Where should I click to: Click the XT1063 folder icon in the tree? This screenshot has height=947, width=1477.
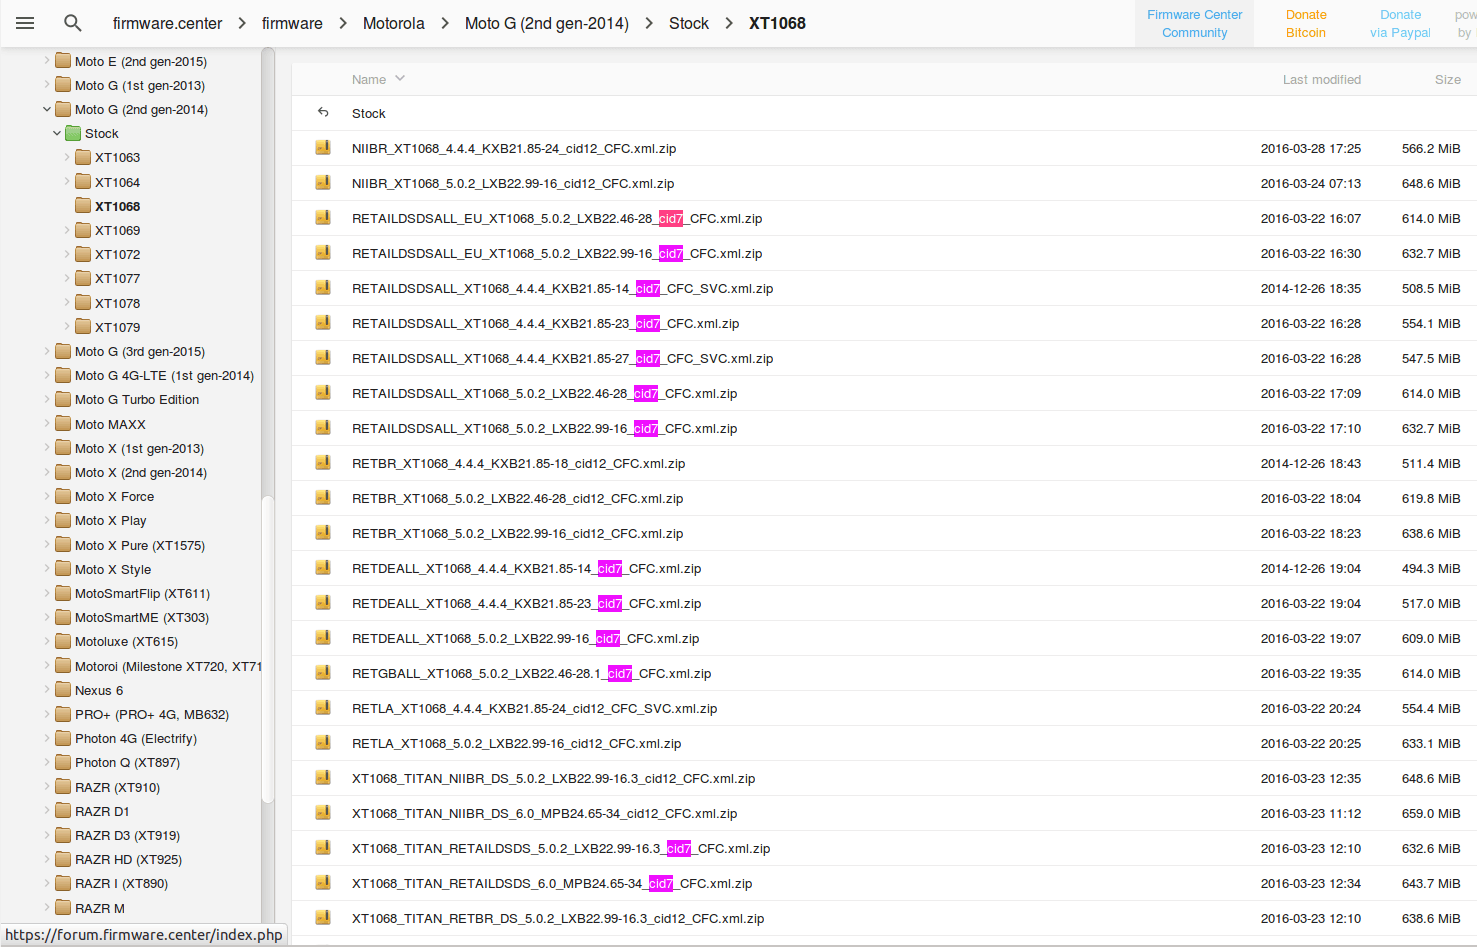[83, 157]
